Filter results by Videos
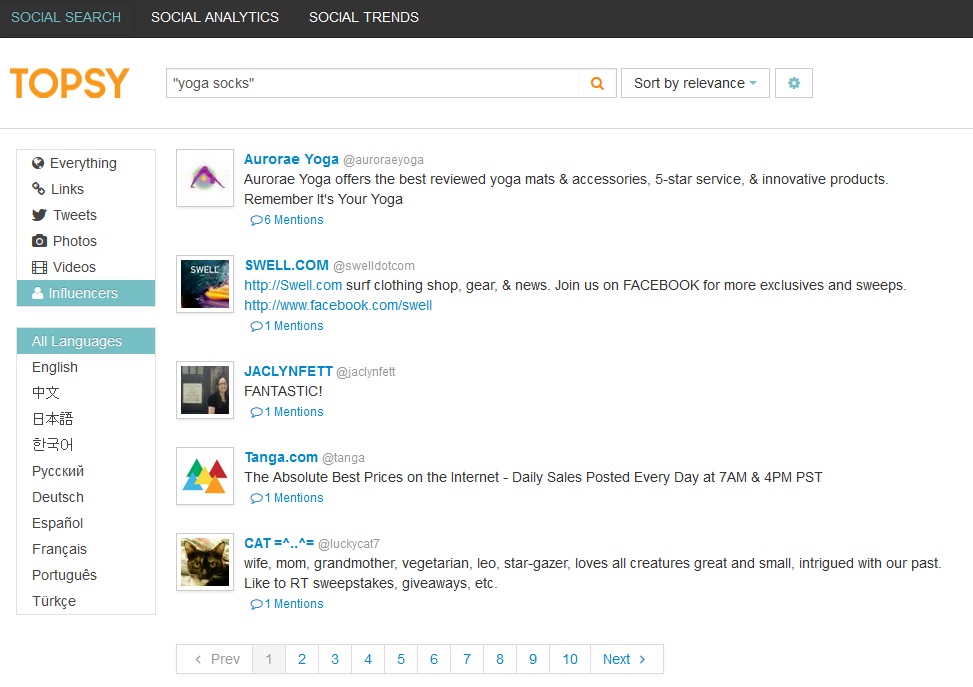973x687 pixels. tap(86, 267)
